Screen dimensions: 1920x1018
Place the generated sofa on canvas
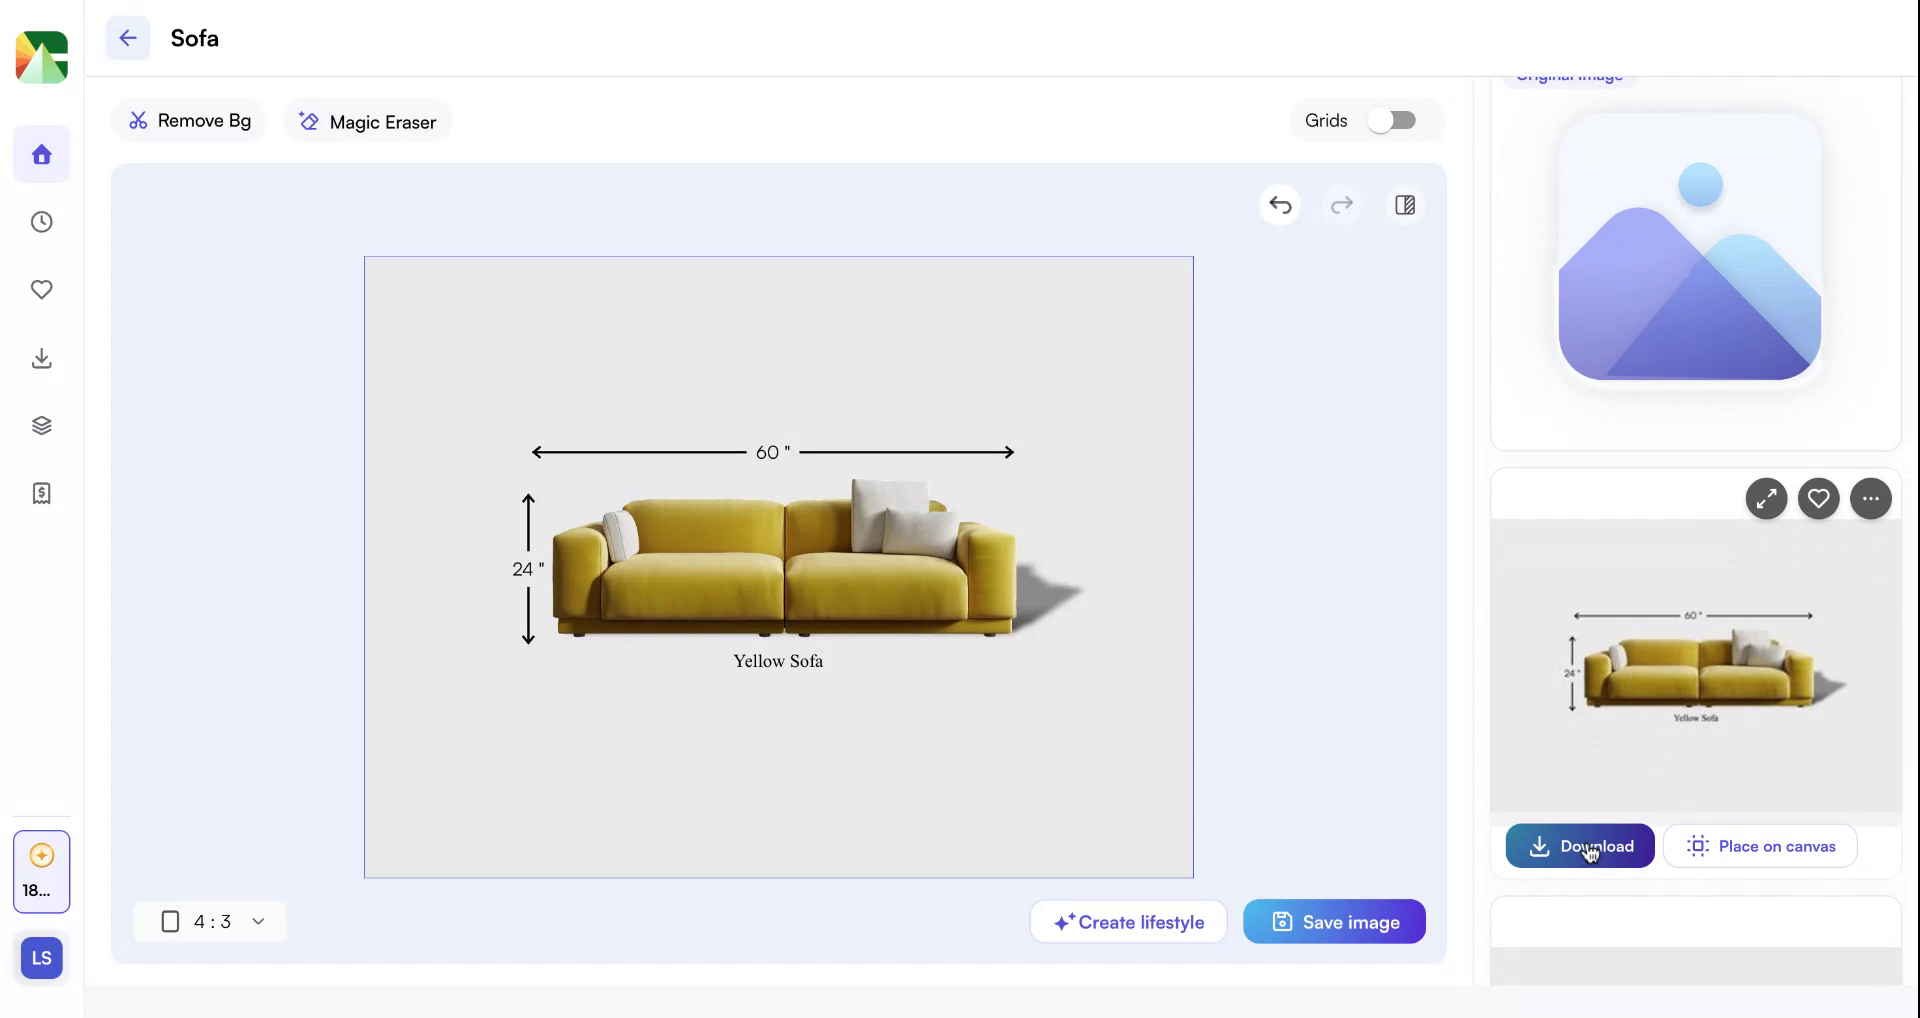point(1760,845)
